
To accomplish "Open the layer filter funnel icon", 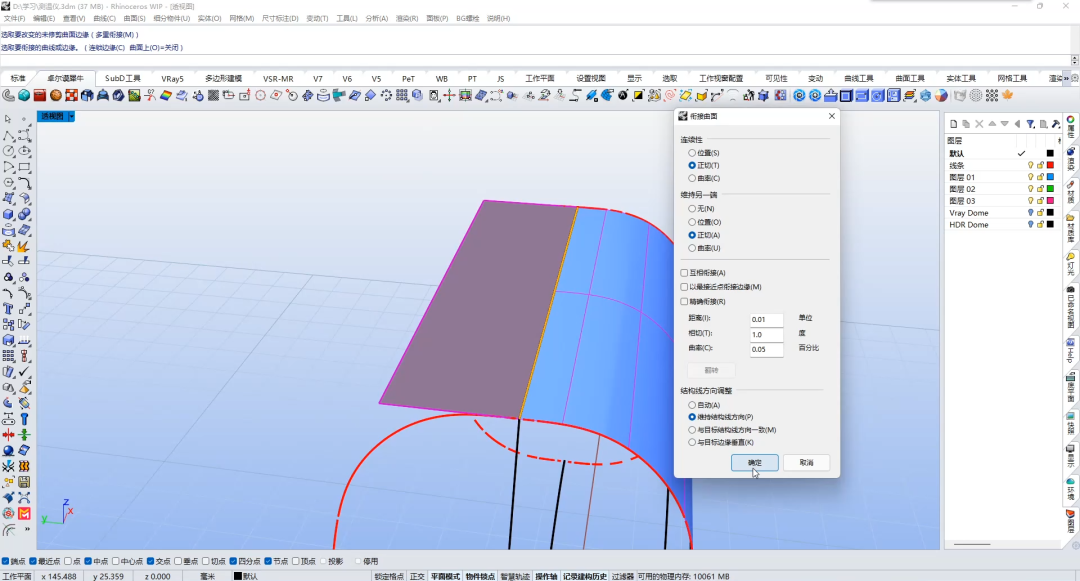I will 1030,124.
